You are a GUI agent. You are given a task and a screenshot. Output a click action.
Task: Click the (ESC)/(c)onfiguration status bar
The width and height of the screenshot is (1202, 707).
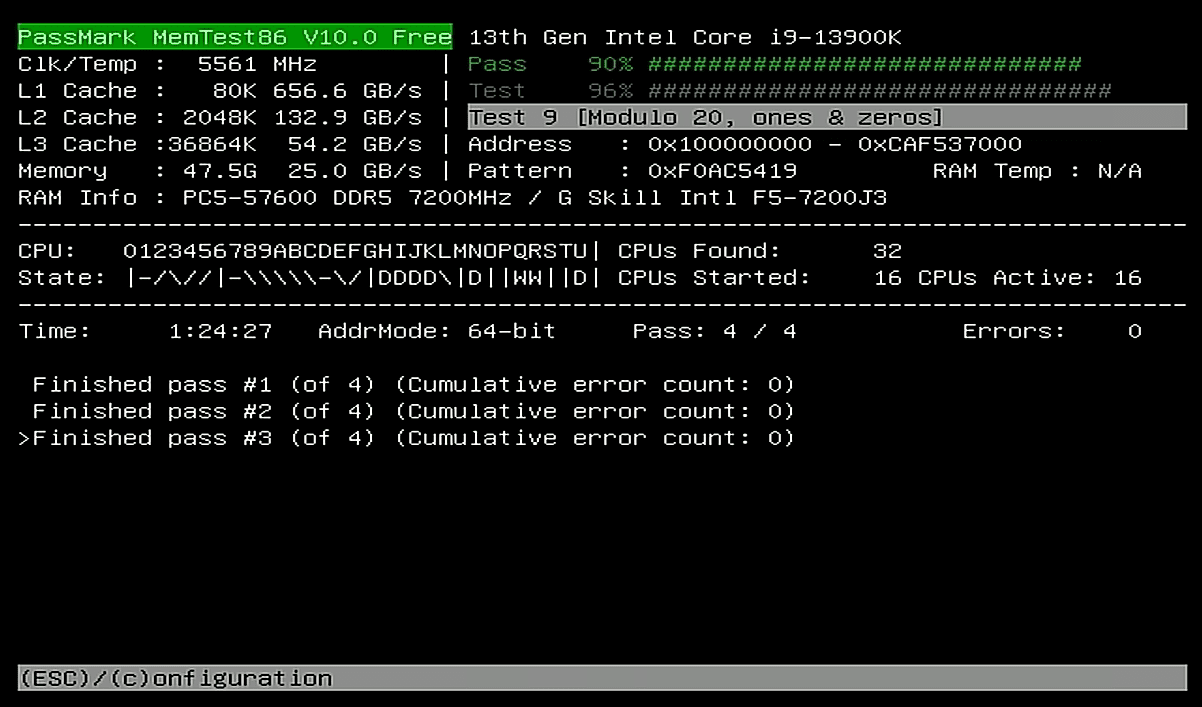coord(602,678)
